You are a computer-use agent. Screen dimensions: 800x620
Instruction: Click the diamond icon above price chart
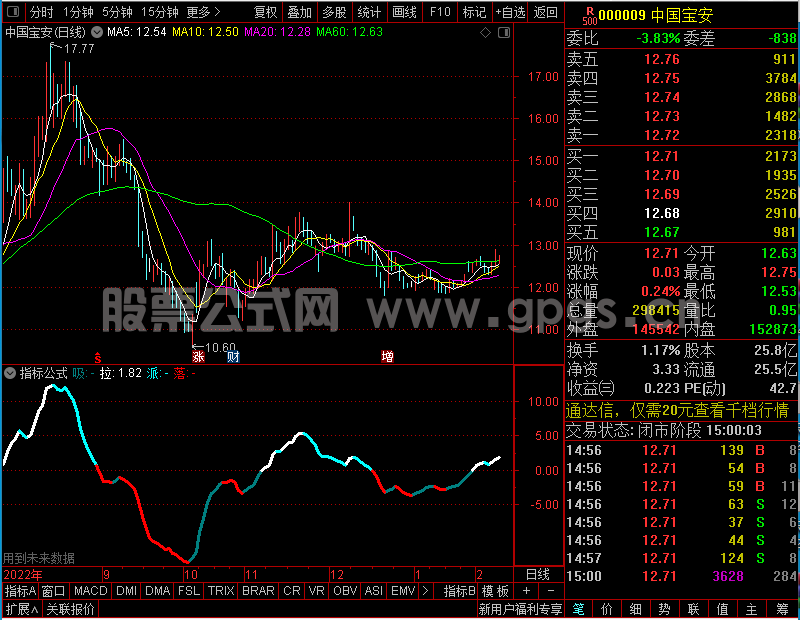coord(485,33)
